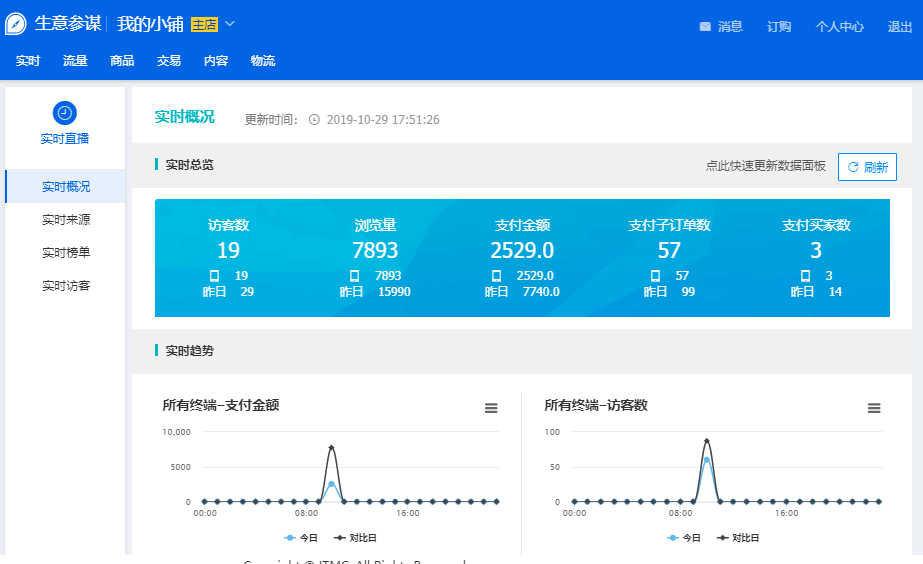The width and height of the screenshot is (923, 564).
Task: Open 个人中心 in top bar
Action: point(839,27)
